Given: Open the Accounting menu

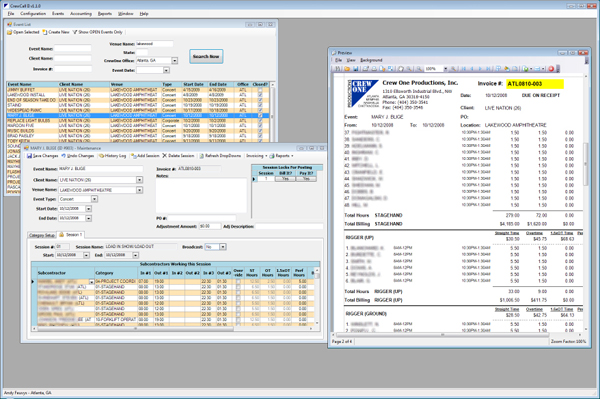Looking at the screenshot, I should [81, 14].
